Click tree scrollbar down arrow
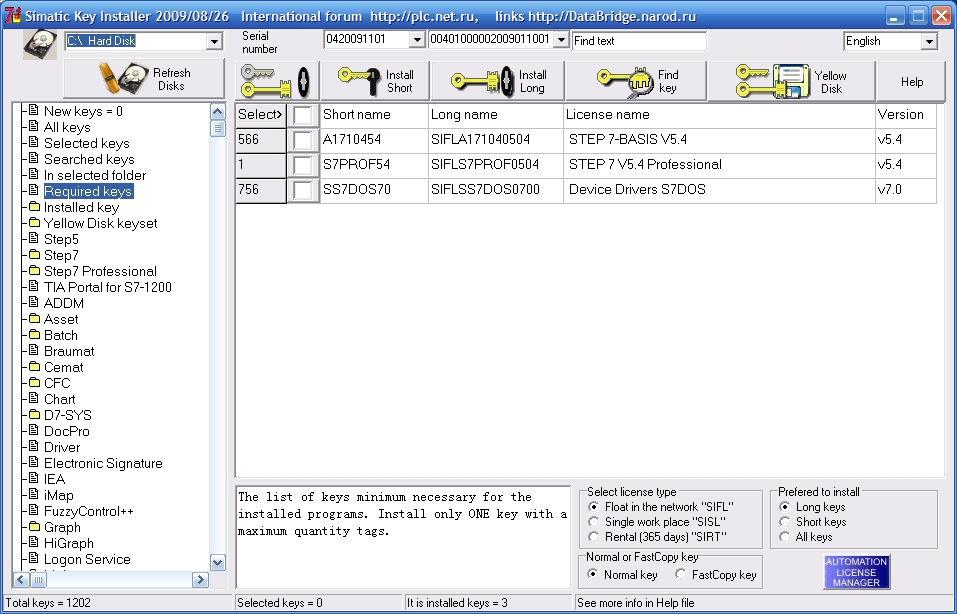Screen dimensions: 957x614 pyautogui.click(x=217, y=562)
